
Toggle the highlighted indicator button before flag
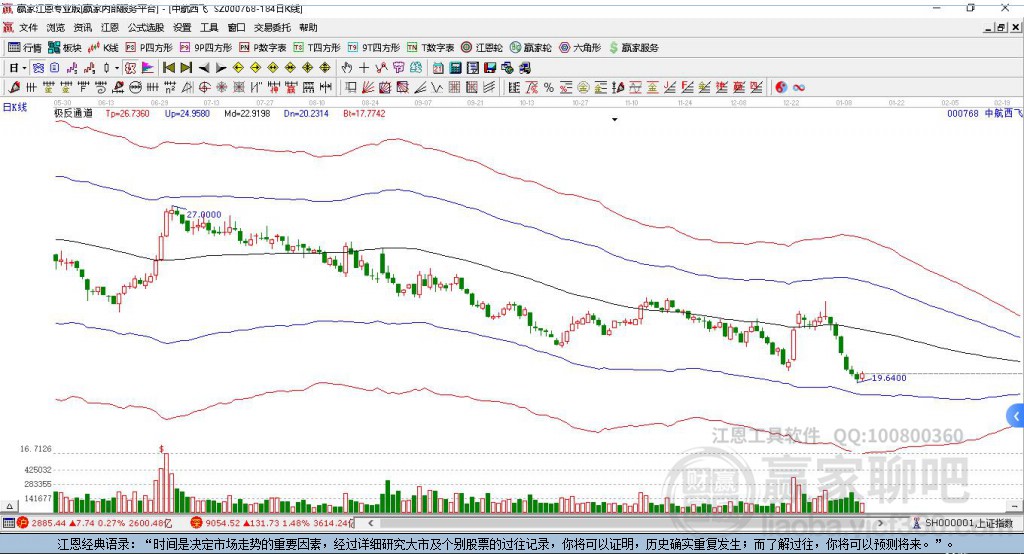(130, 68)
